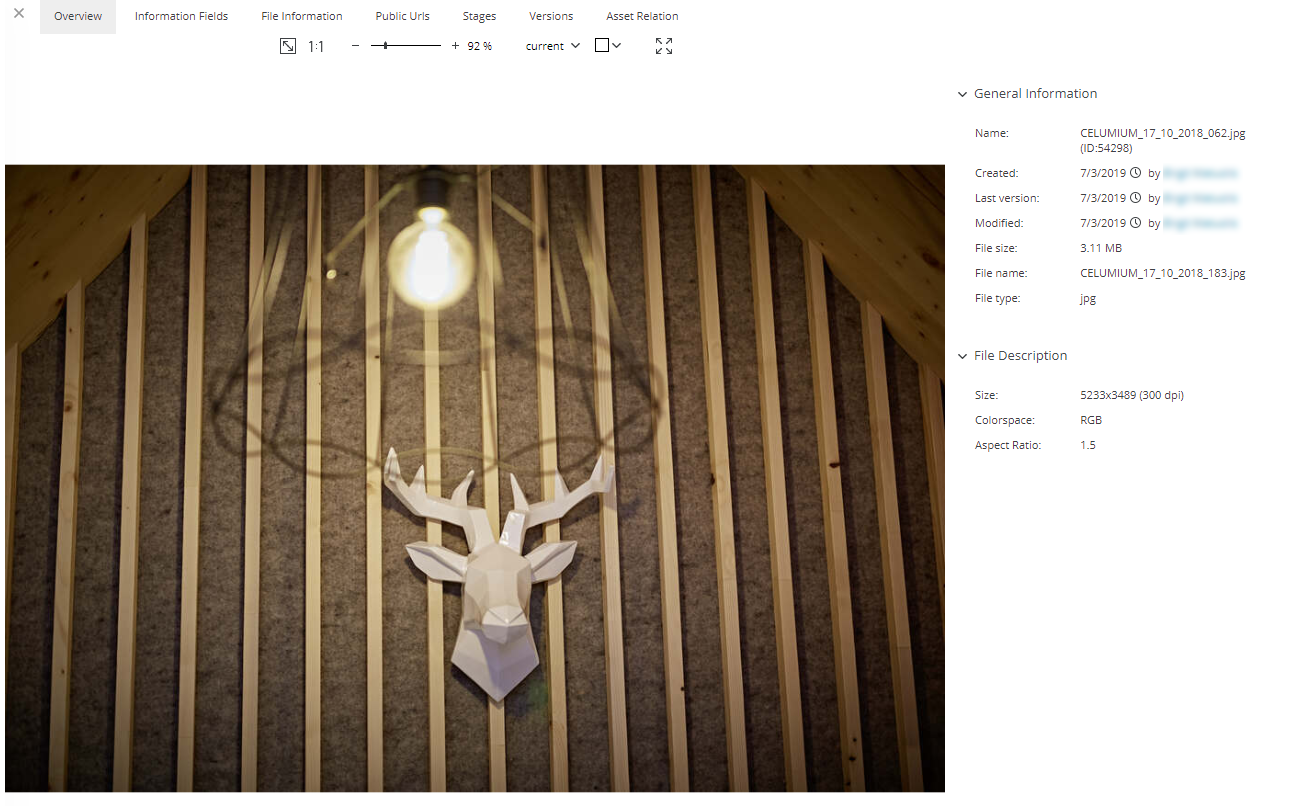1296x806 pixels.
Task: Open the current version dropdown
Action: coord(553,46)
